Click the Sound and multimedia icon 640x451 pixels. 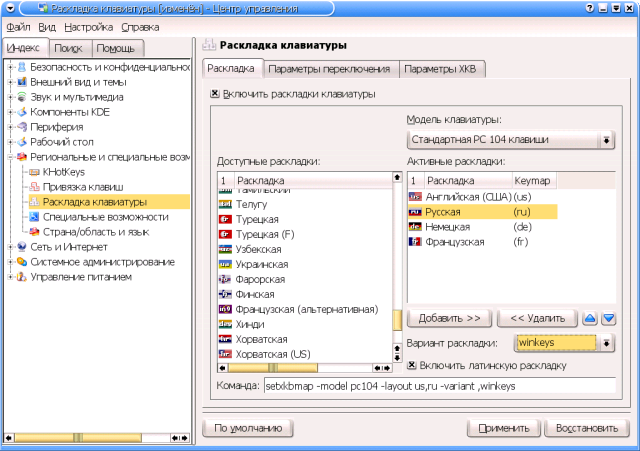click(x=21, y=97)
